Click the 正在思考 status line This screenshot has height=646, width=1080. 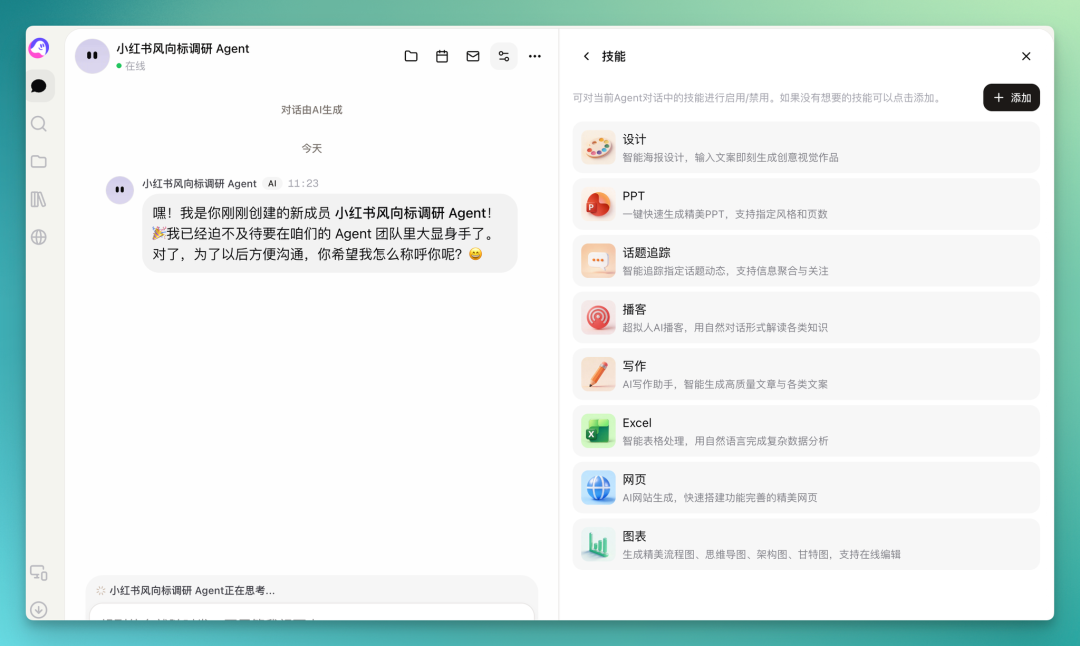(x=191, y=590)
